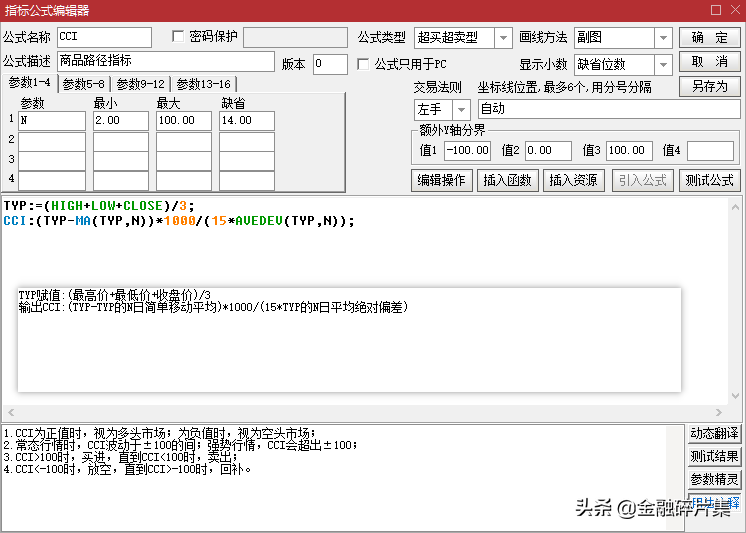Image resolution: width=746 pixels, height=533 pixels.
Task: Click the 值1 boundary input field
Action: [x=467, y=151]
